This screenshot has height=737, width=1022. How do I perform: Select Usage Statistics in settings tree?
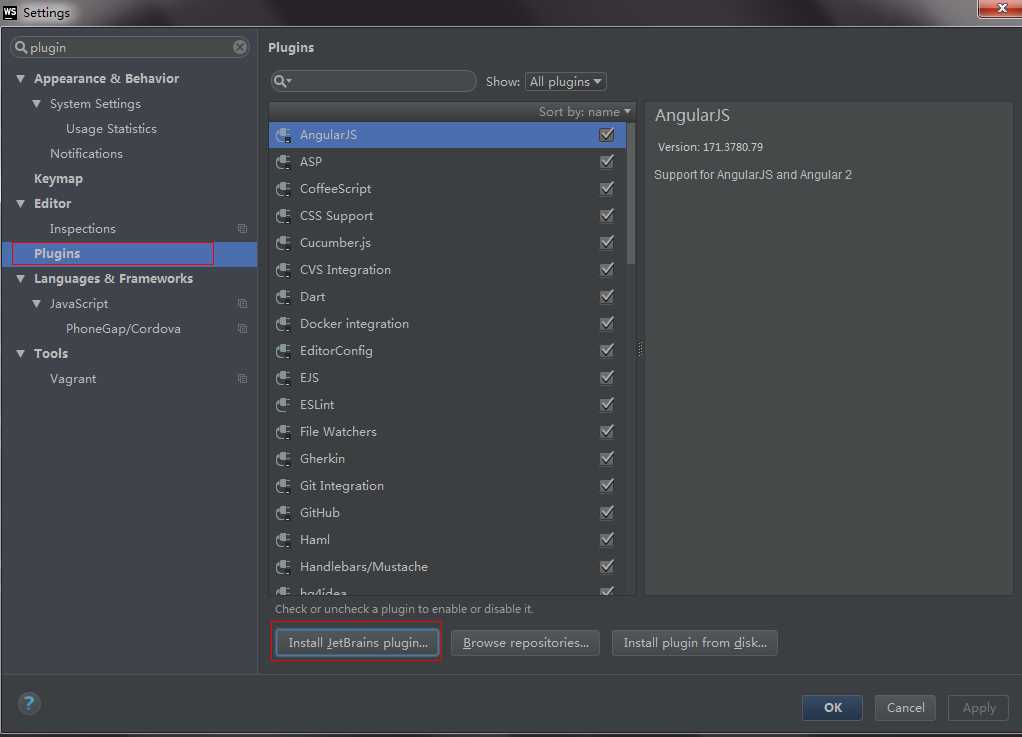point(111,129)
